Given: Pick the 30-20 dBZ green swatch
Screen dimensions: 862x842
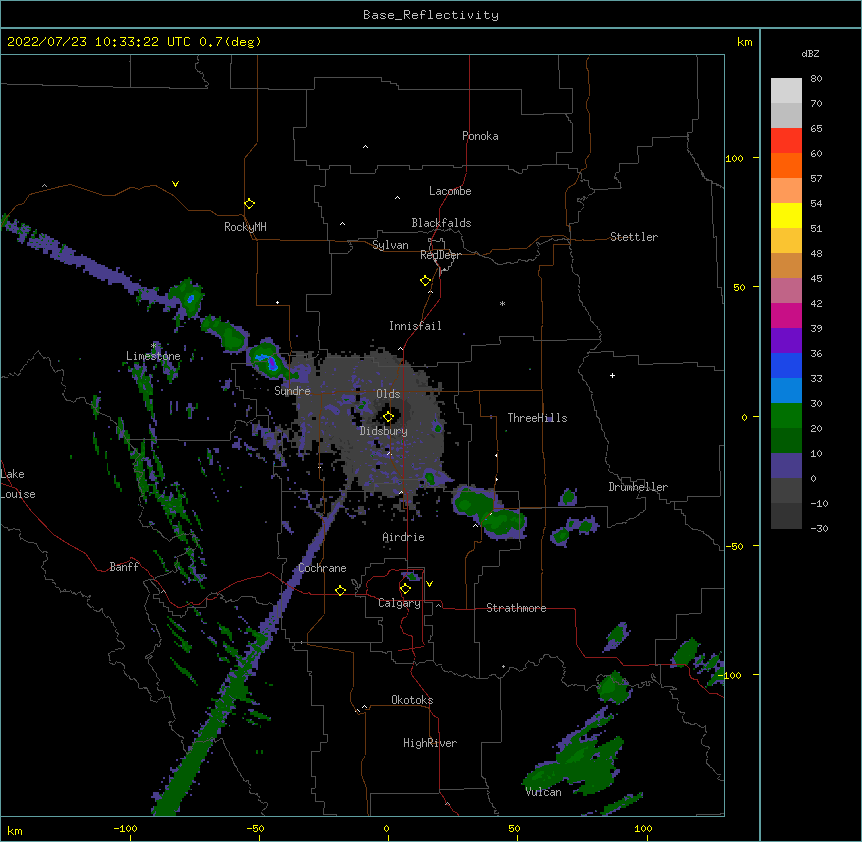Looking at the screenshot, I should [x=786, y=416].
